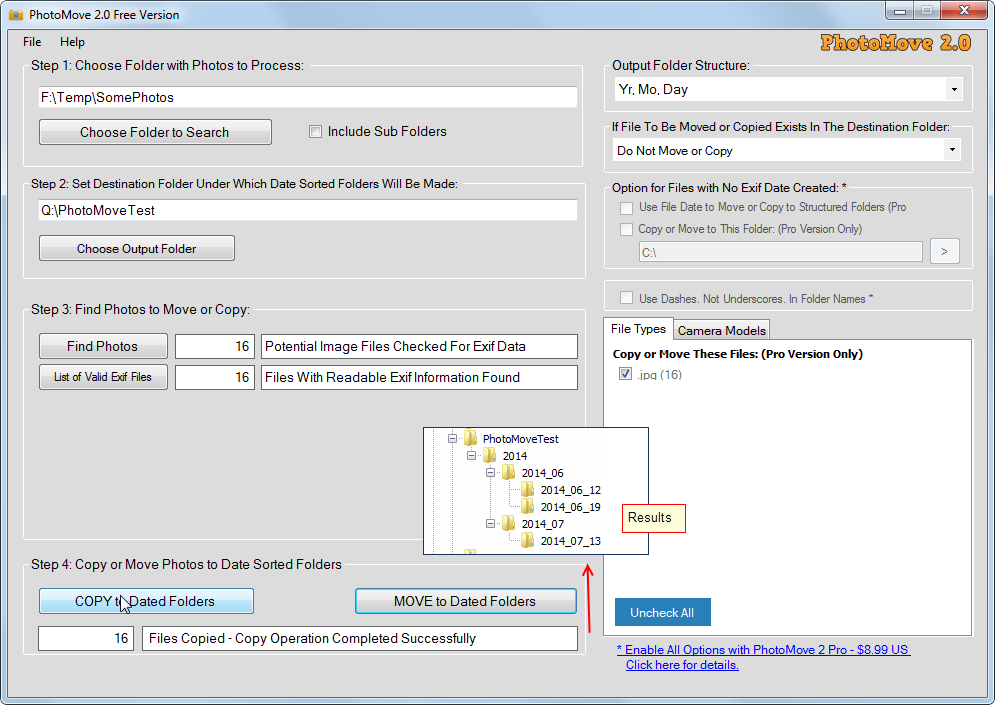Image resolution: width=995 pixels, height=705 pixels.
Task: Toggle Use Dashes Not Underscores checkbox
Action: pyautogui.click(x=626, y=298)
